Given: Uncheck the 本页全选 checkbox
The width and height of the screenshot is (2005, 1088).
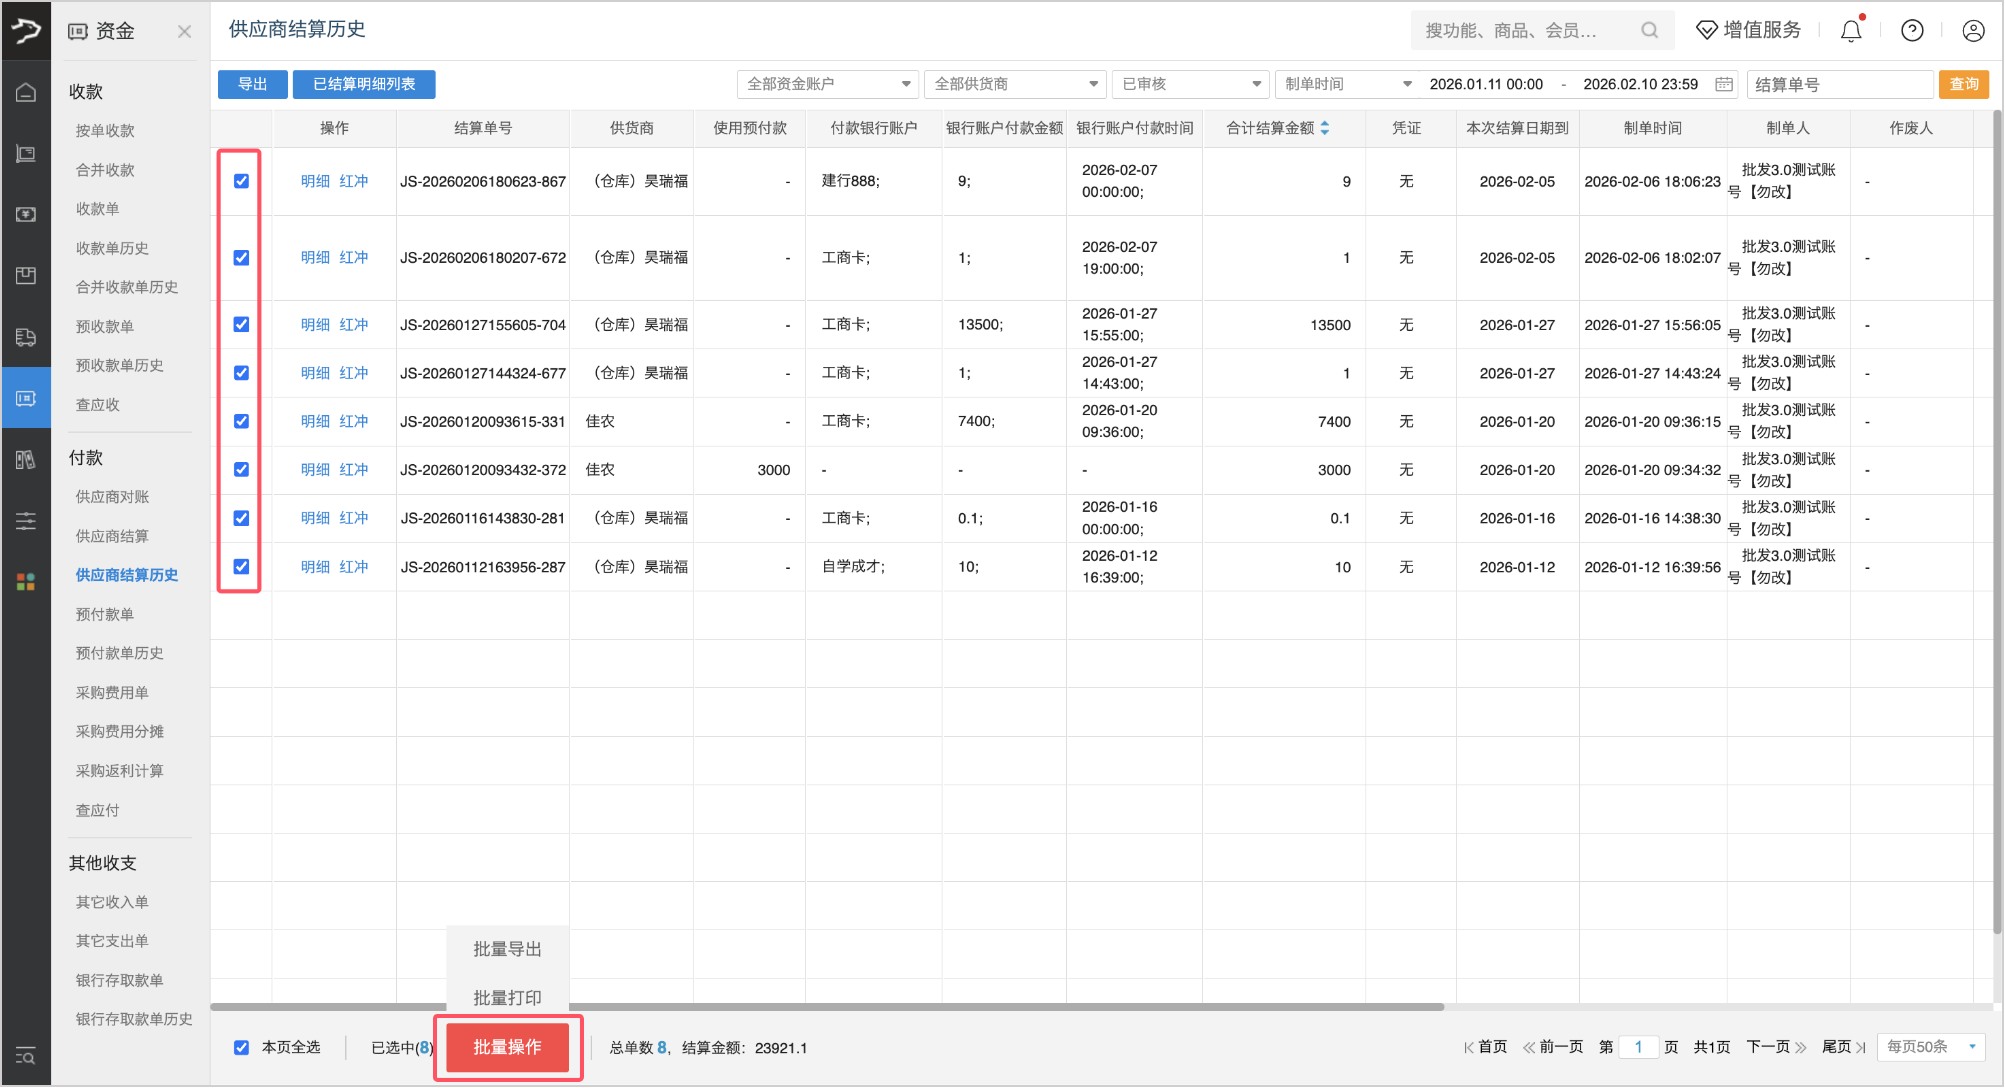Looking at the screenshot, I should point(241,1047).
